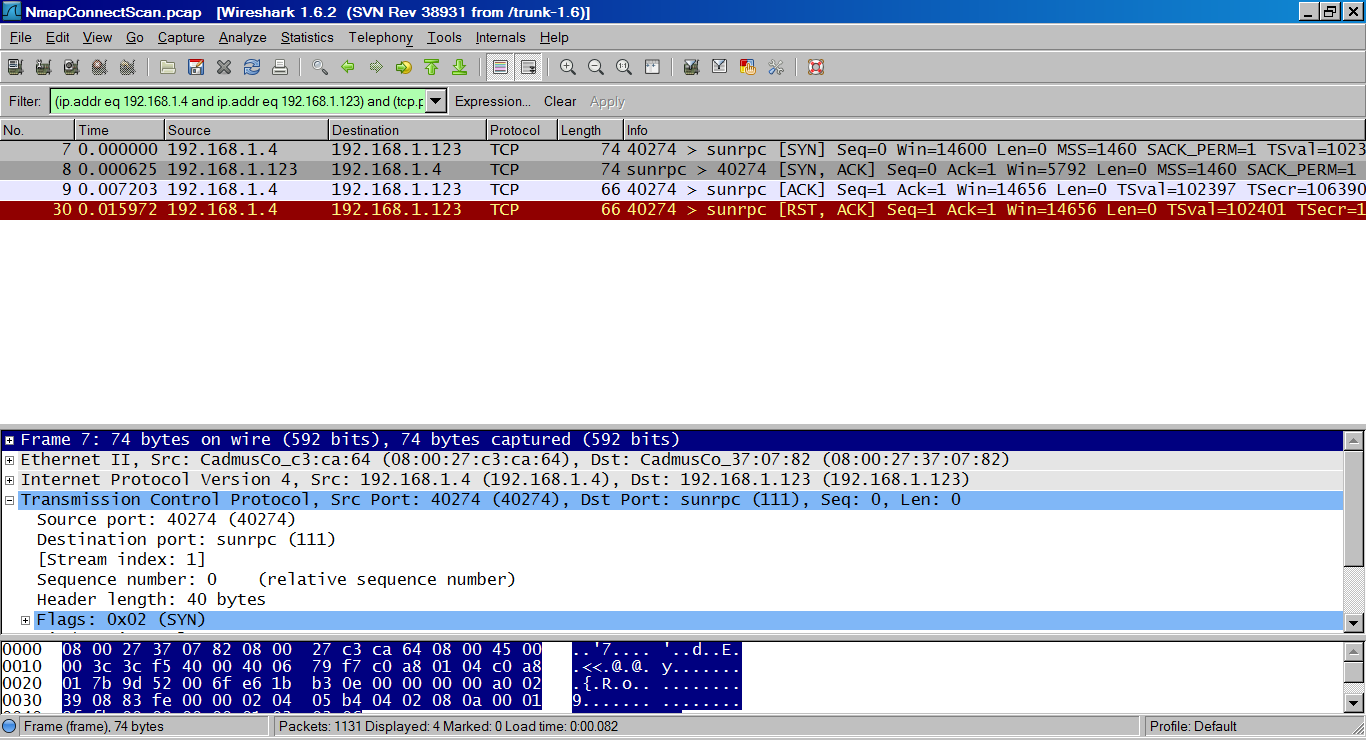Toggle Colorize Packet List
This screenshot has width=1366, height=740.
(498, 67)
